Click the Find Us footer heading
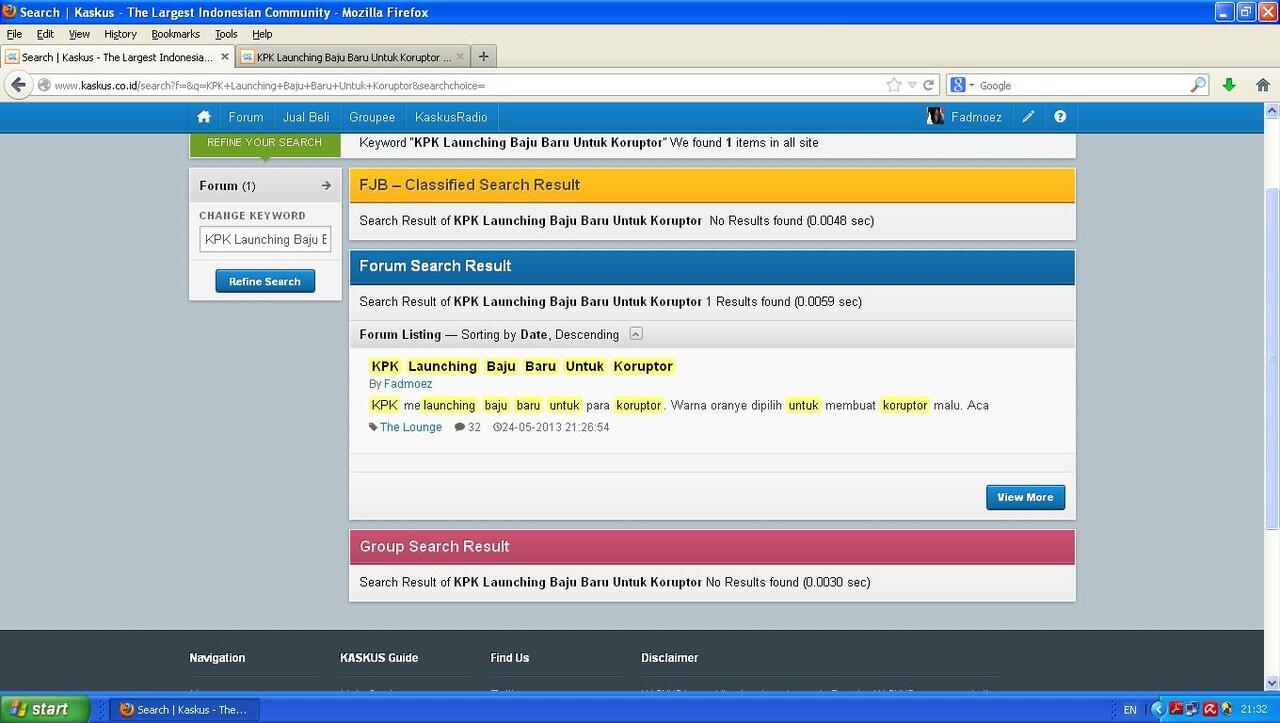The height and width of the screenshot is (723, 1280). [510, 658]
